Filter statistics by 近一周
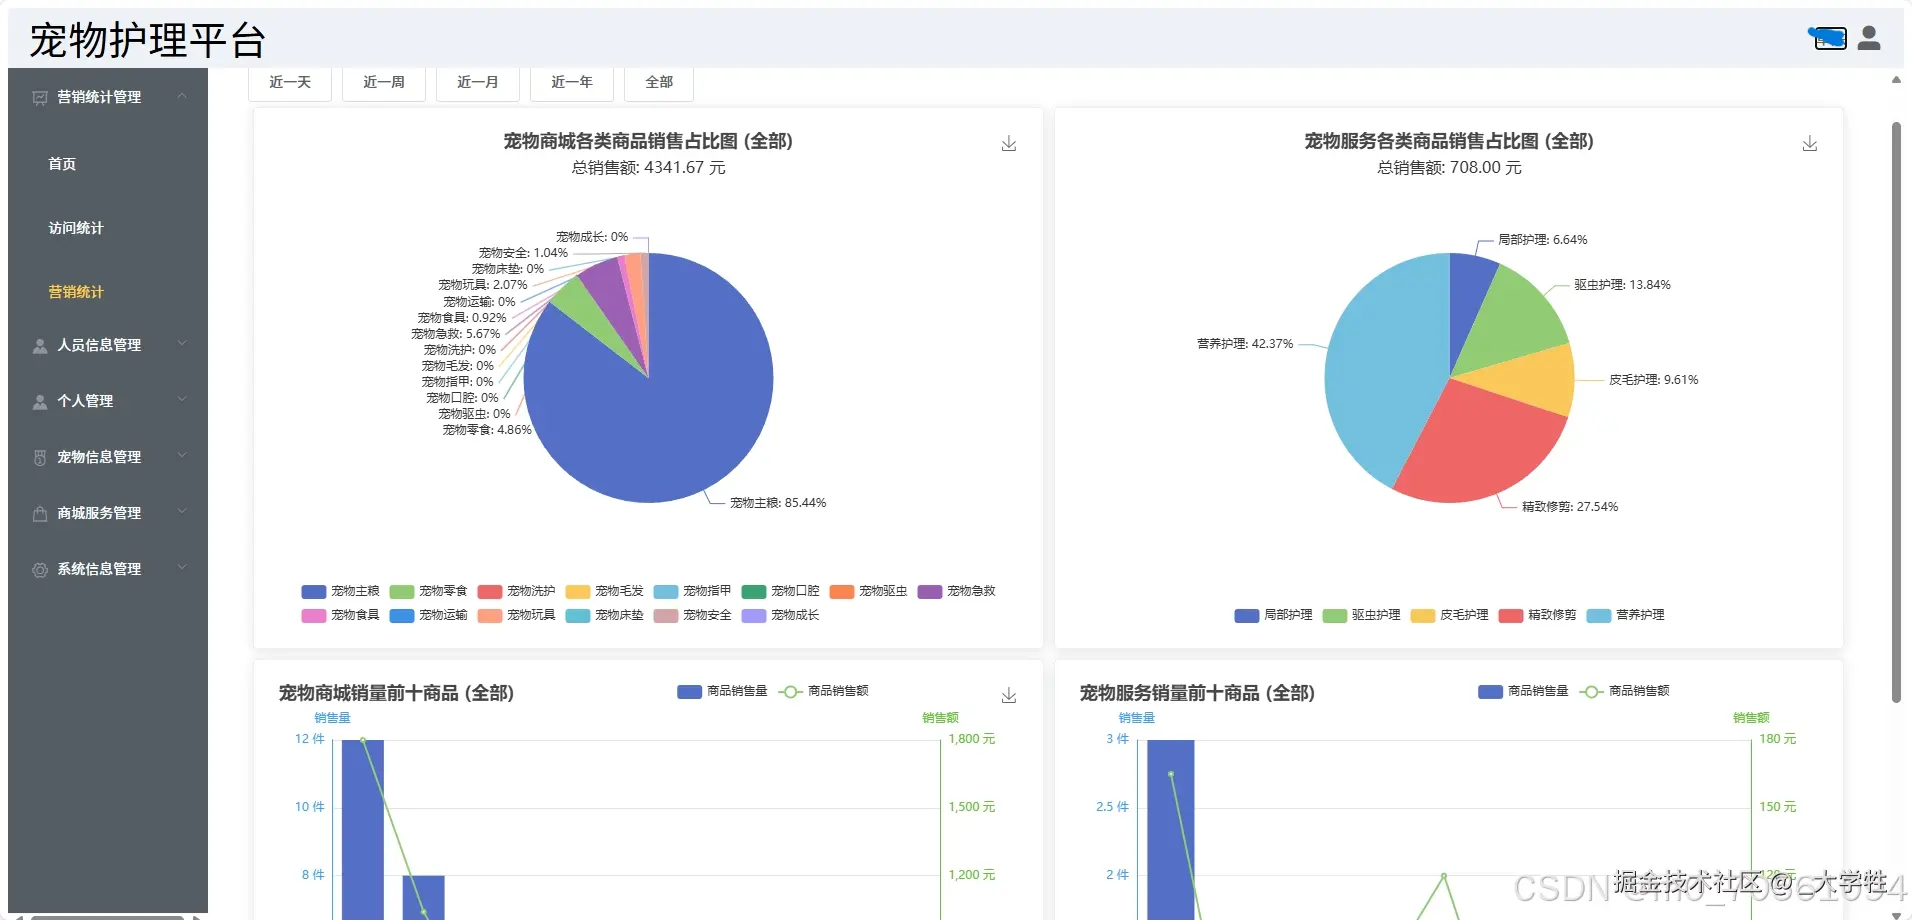The width and height of the screenshot is (1912, 920). [384, 83]
